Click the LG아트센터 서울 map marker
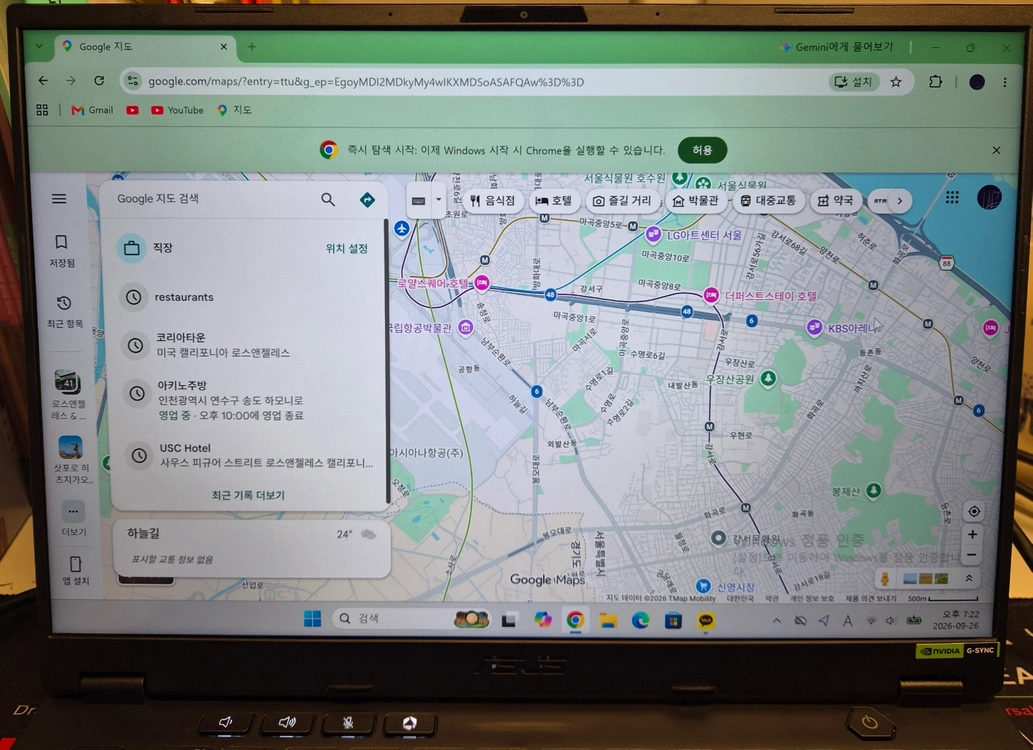The image size is (1033, 750). [x=653, y=234]
